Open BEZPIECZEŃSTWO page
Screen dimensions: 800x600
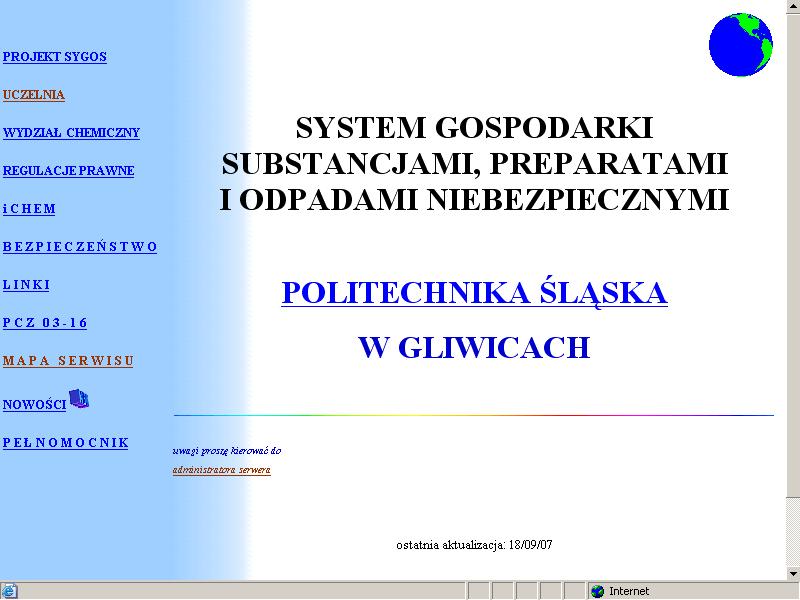[80, 247]
